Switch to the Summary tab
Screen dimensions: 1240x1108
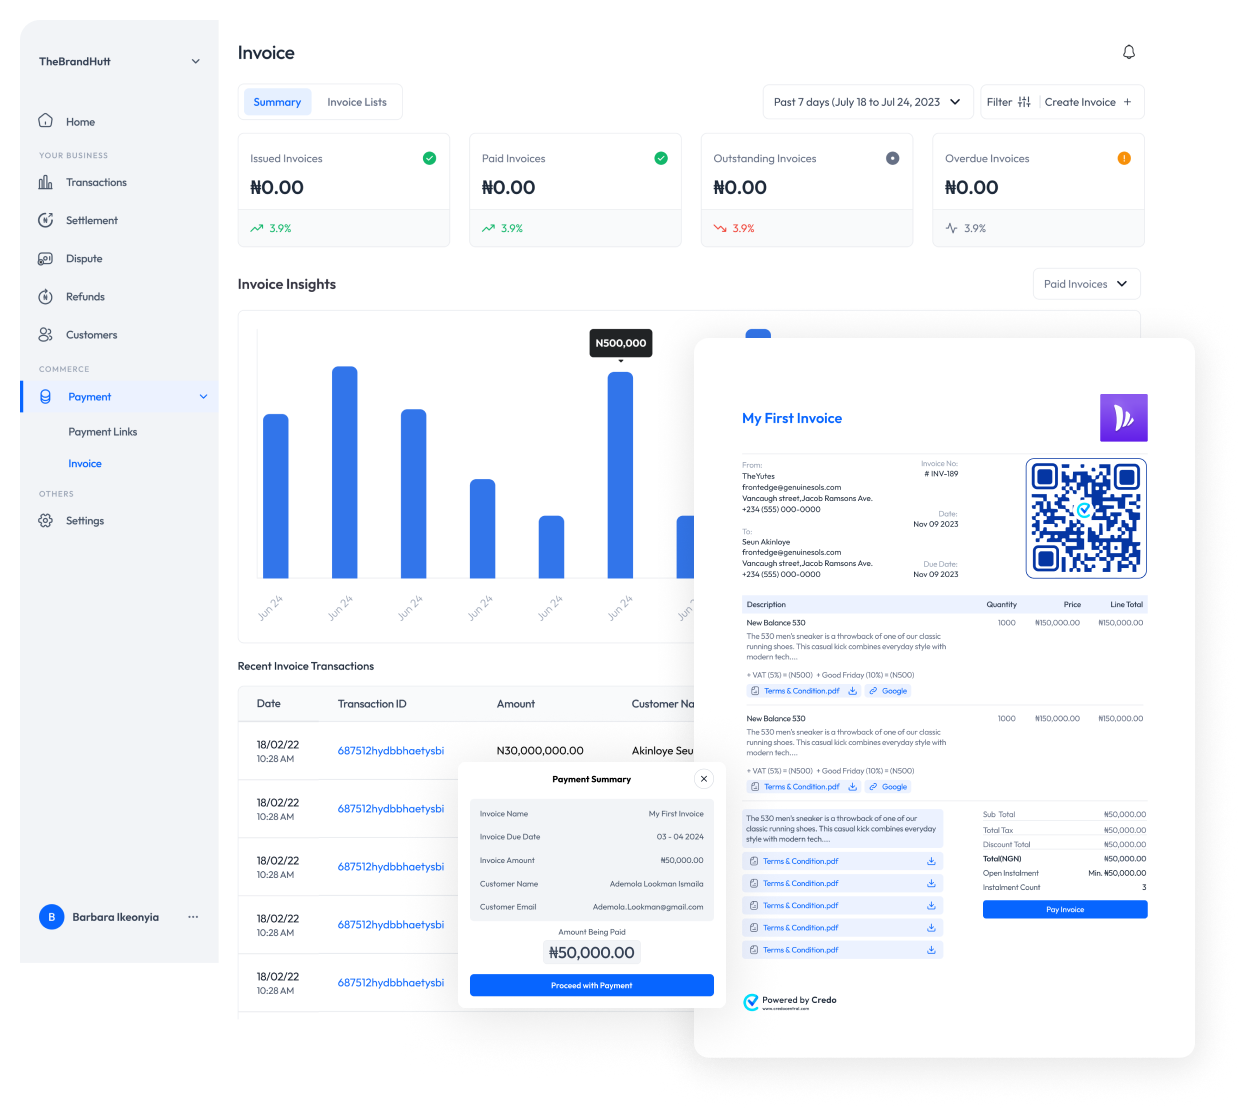pyautogui.click(x=277, y=102)
